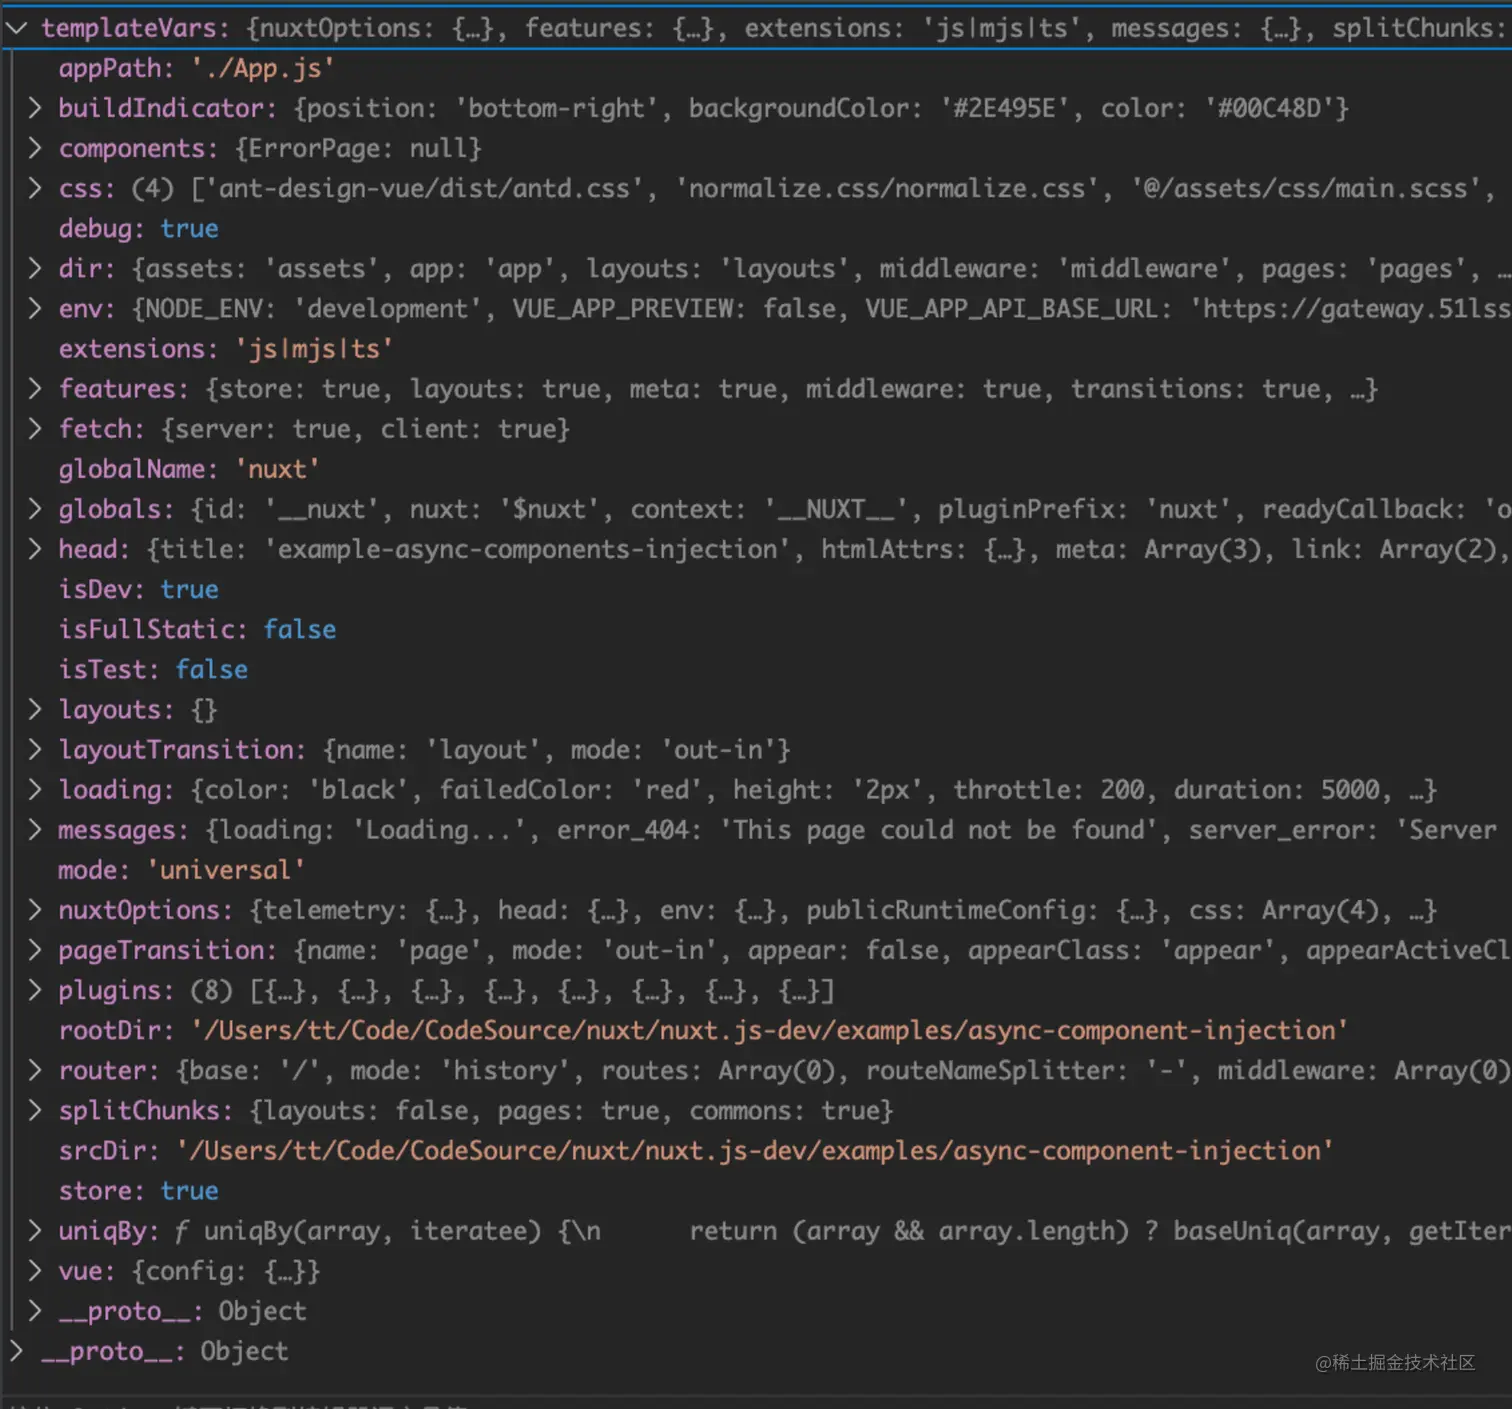This screenshot has height=1409, width=1512.
Task: Expand the loading object arrow
Action: pos(34,789)
